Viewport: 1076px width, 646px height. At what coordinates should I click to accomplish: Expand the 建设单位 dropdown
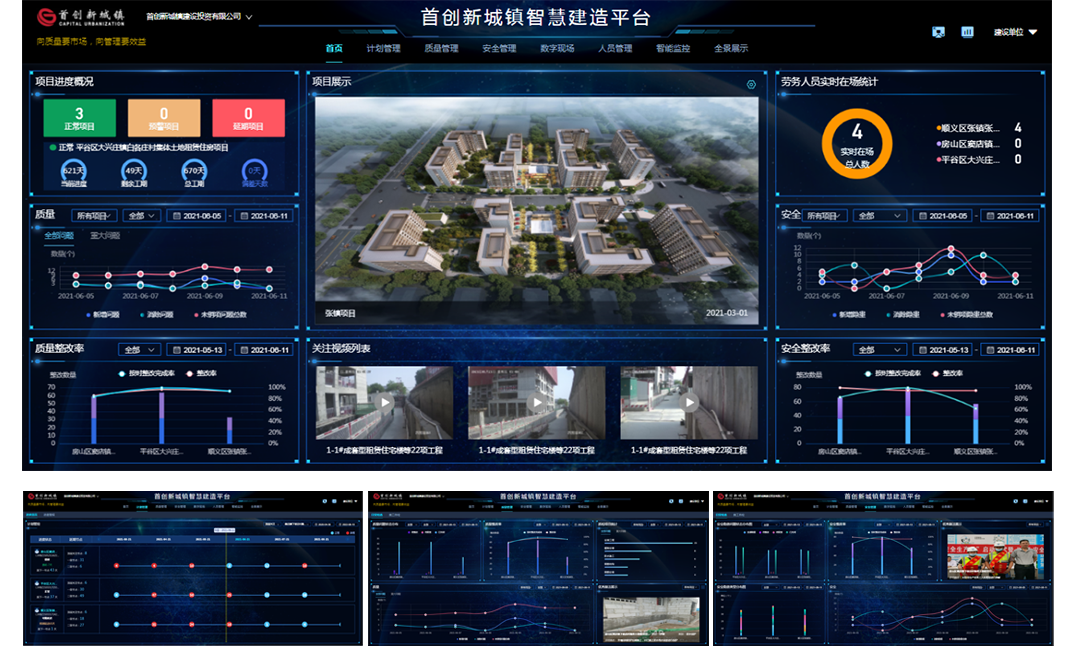pos(1014,32)
